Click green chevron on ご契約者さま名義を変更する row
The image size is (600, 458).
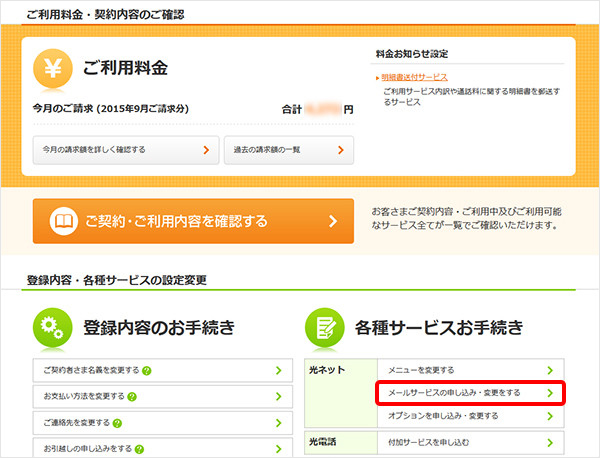[279, 370]
